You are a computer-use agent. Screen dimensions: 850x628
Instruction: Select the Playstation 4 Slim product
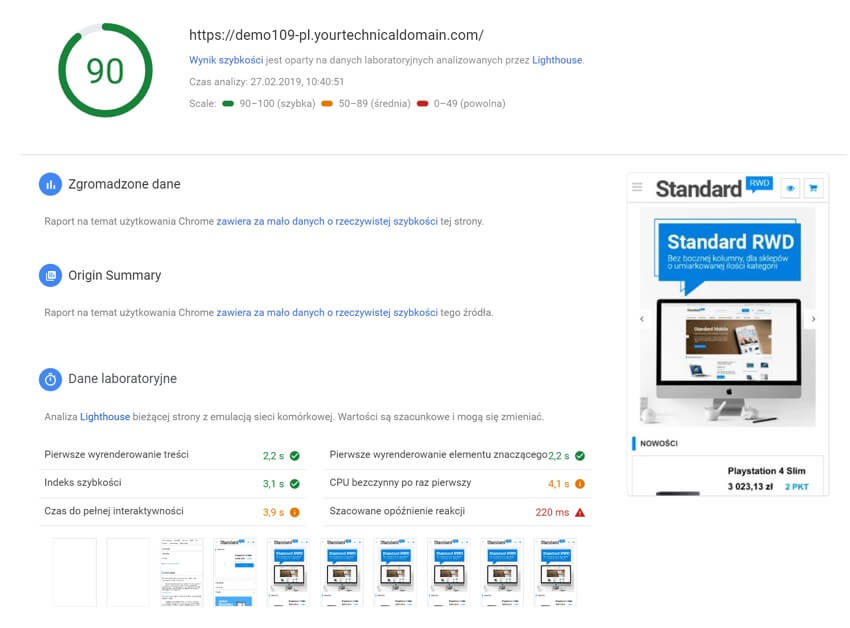[766, 471]
